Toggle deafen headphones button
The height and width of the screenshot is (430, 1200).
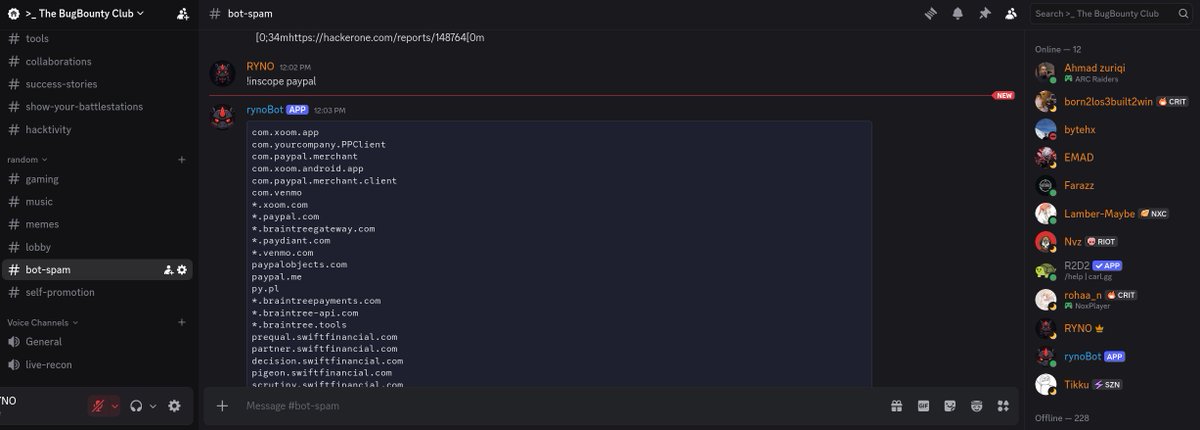point(136,405)
